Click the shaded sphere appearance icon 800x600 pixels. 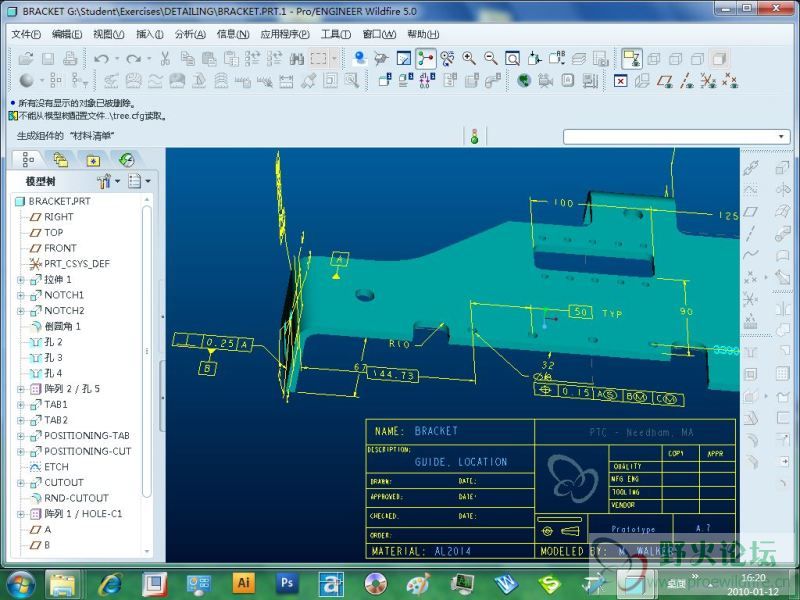pyautogui.click(x=26, y=81)
